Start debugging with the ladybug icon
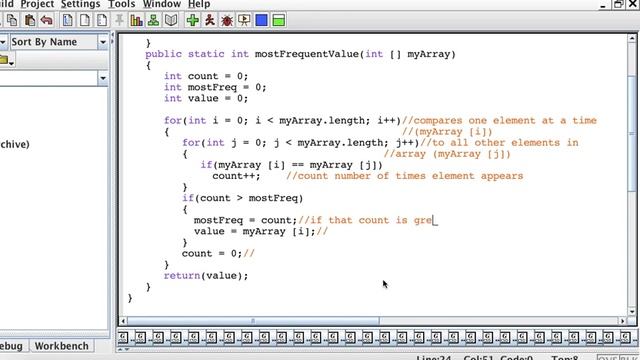The width and height of the screenshot is (640, 360). pos(227,20)
